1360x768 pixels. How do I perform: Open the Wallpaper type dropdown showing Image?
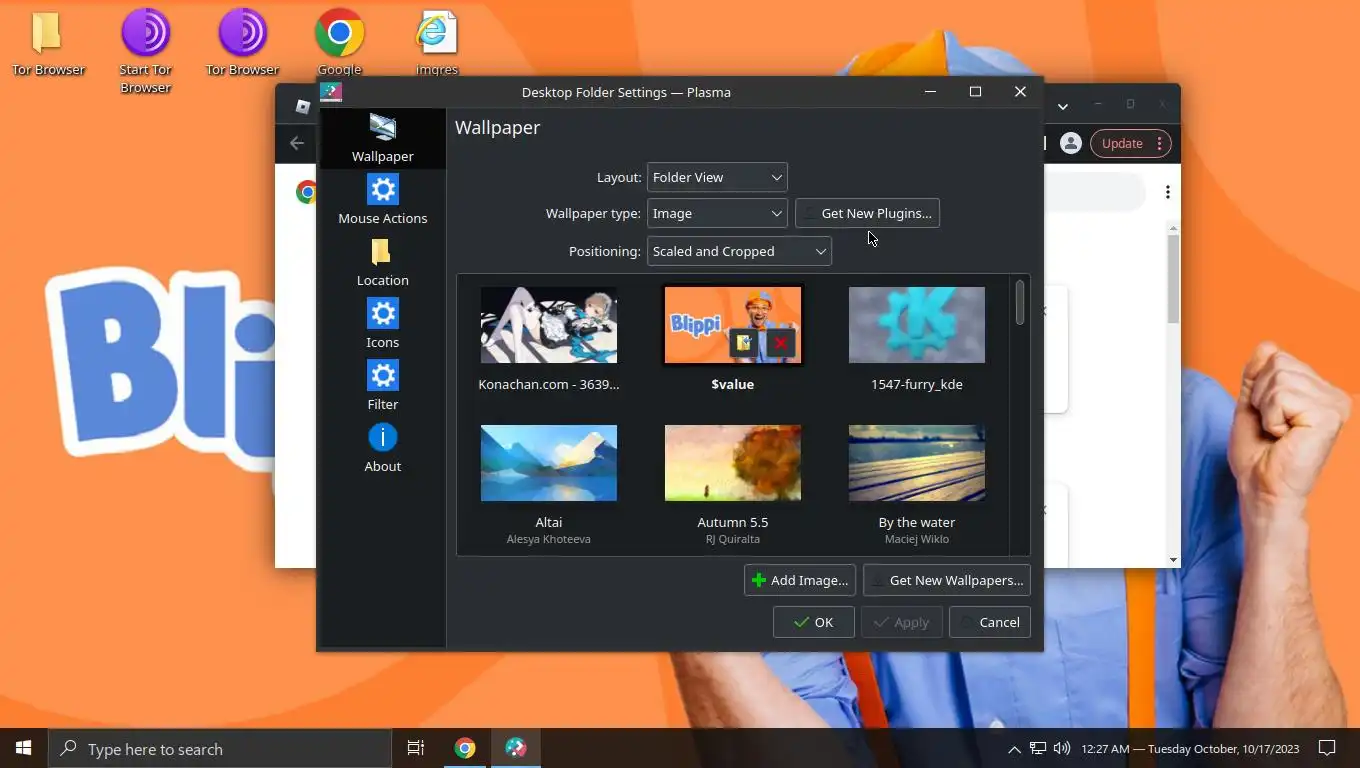[x=717, y=213]
